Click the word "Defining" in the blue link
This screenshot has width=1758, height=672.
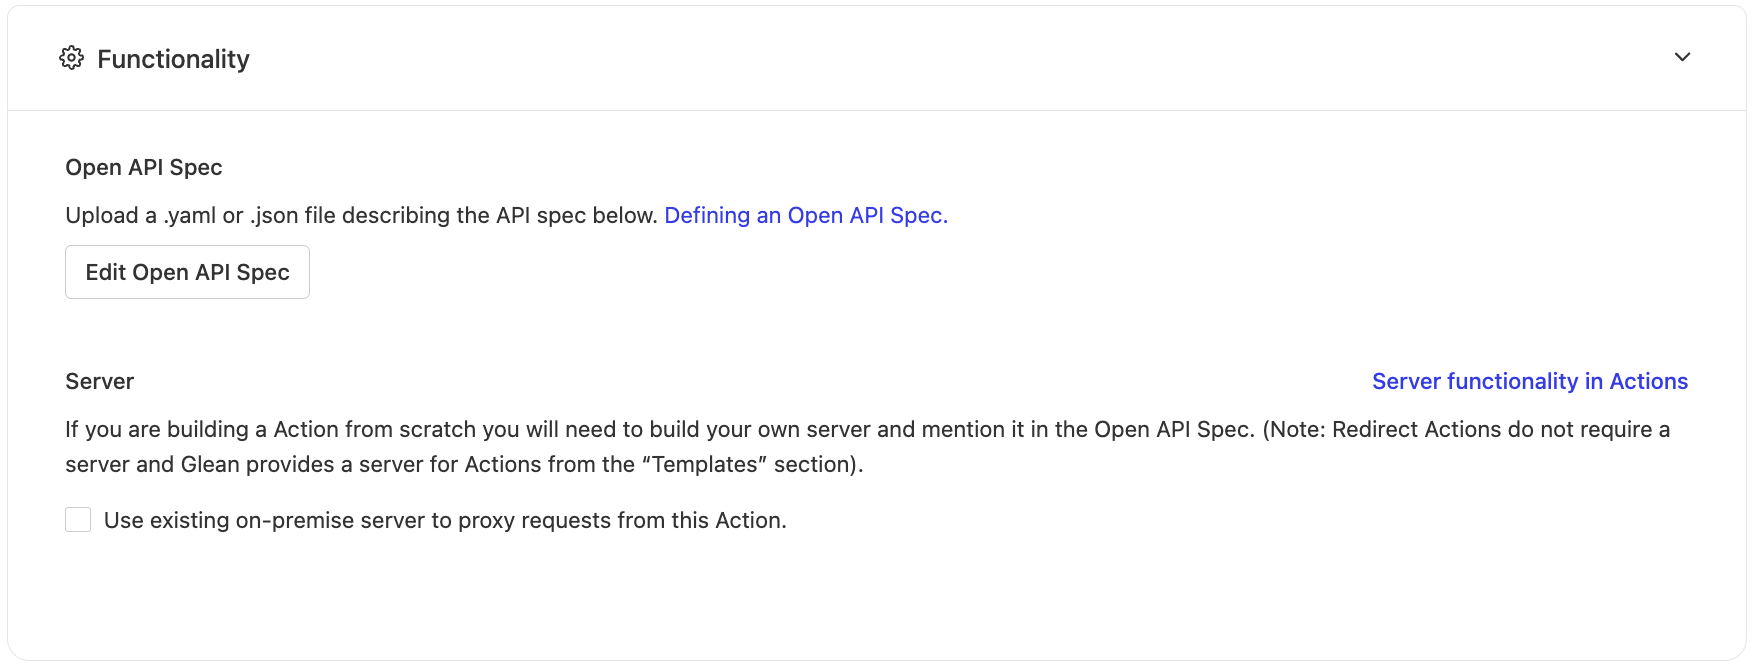point(707,215)
